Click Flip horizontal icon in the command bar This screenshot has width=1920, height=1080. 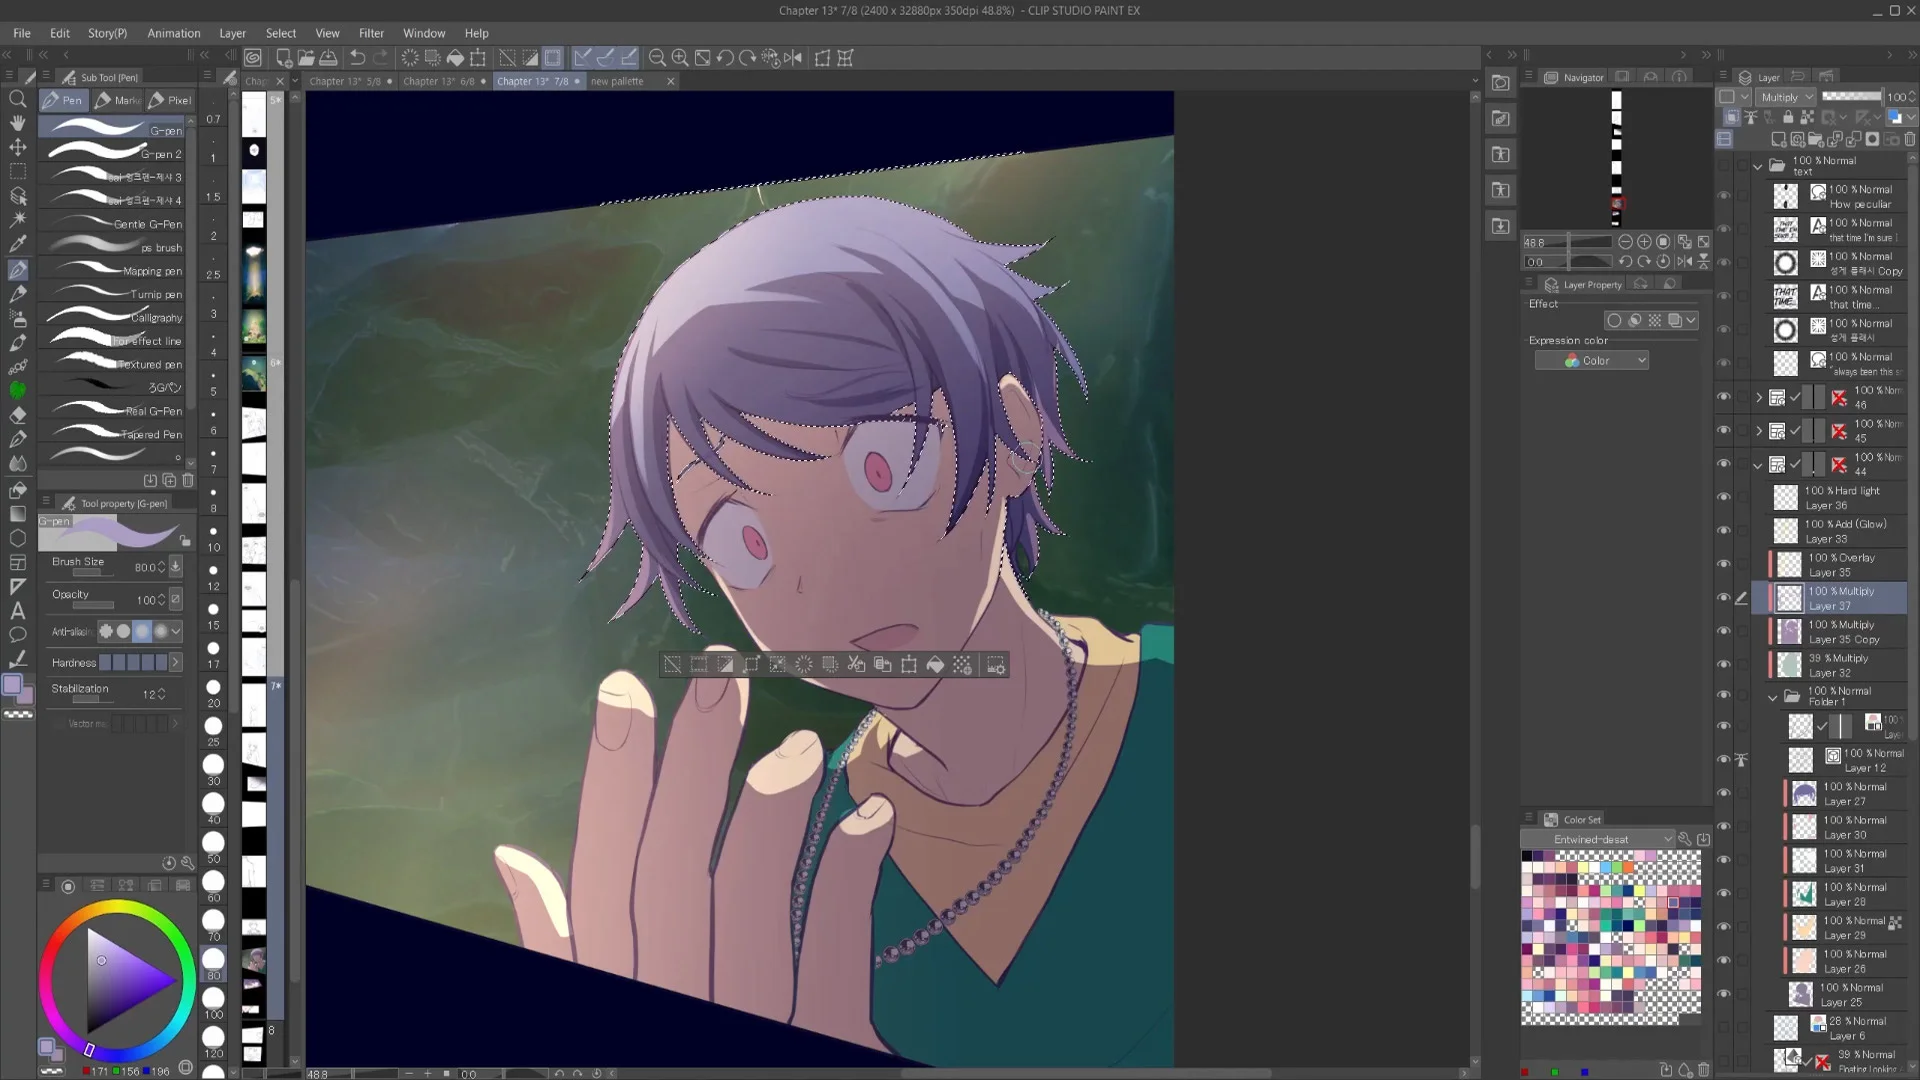[794, 58]
